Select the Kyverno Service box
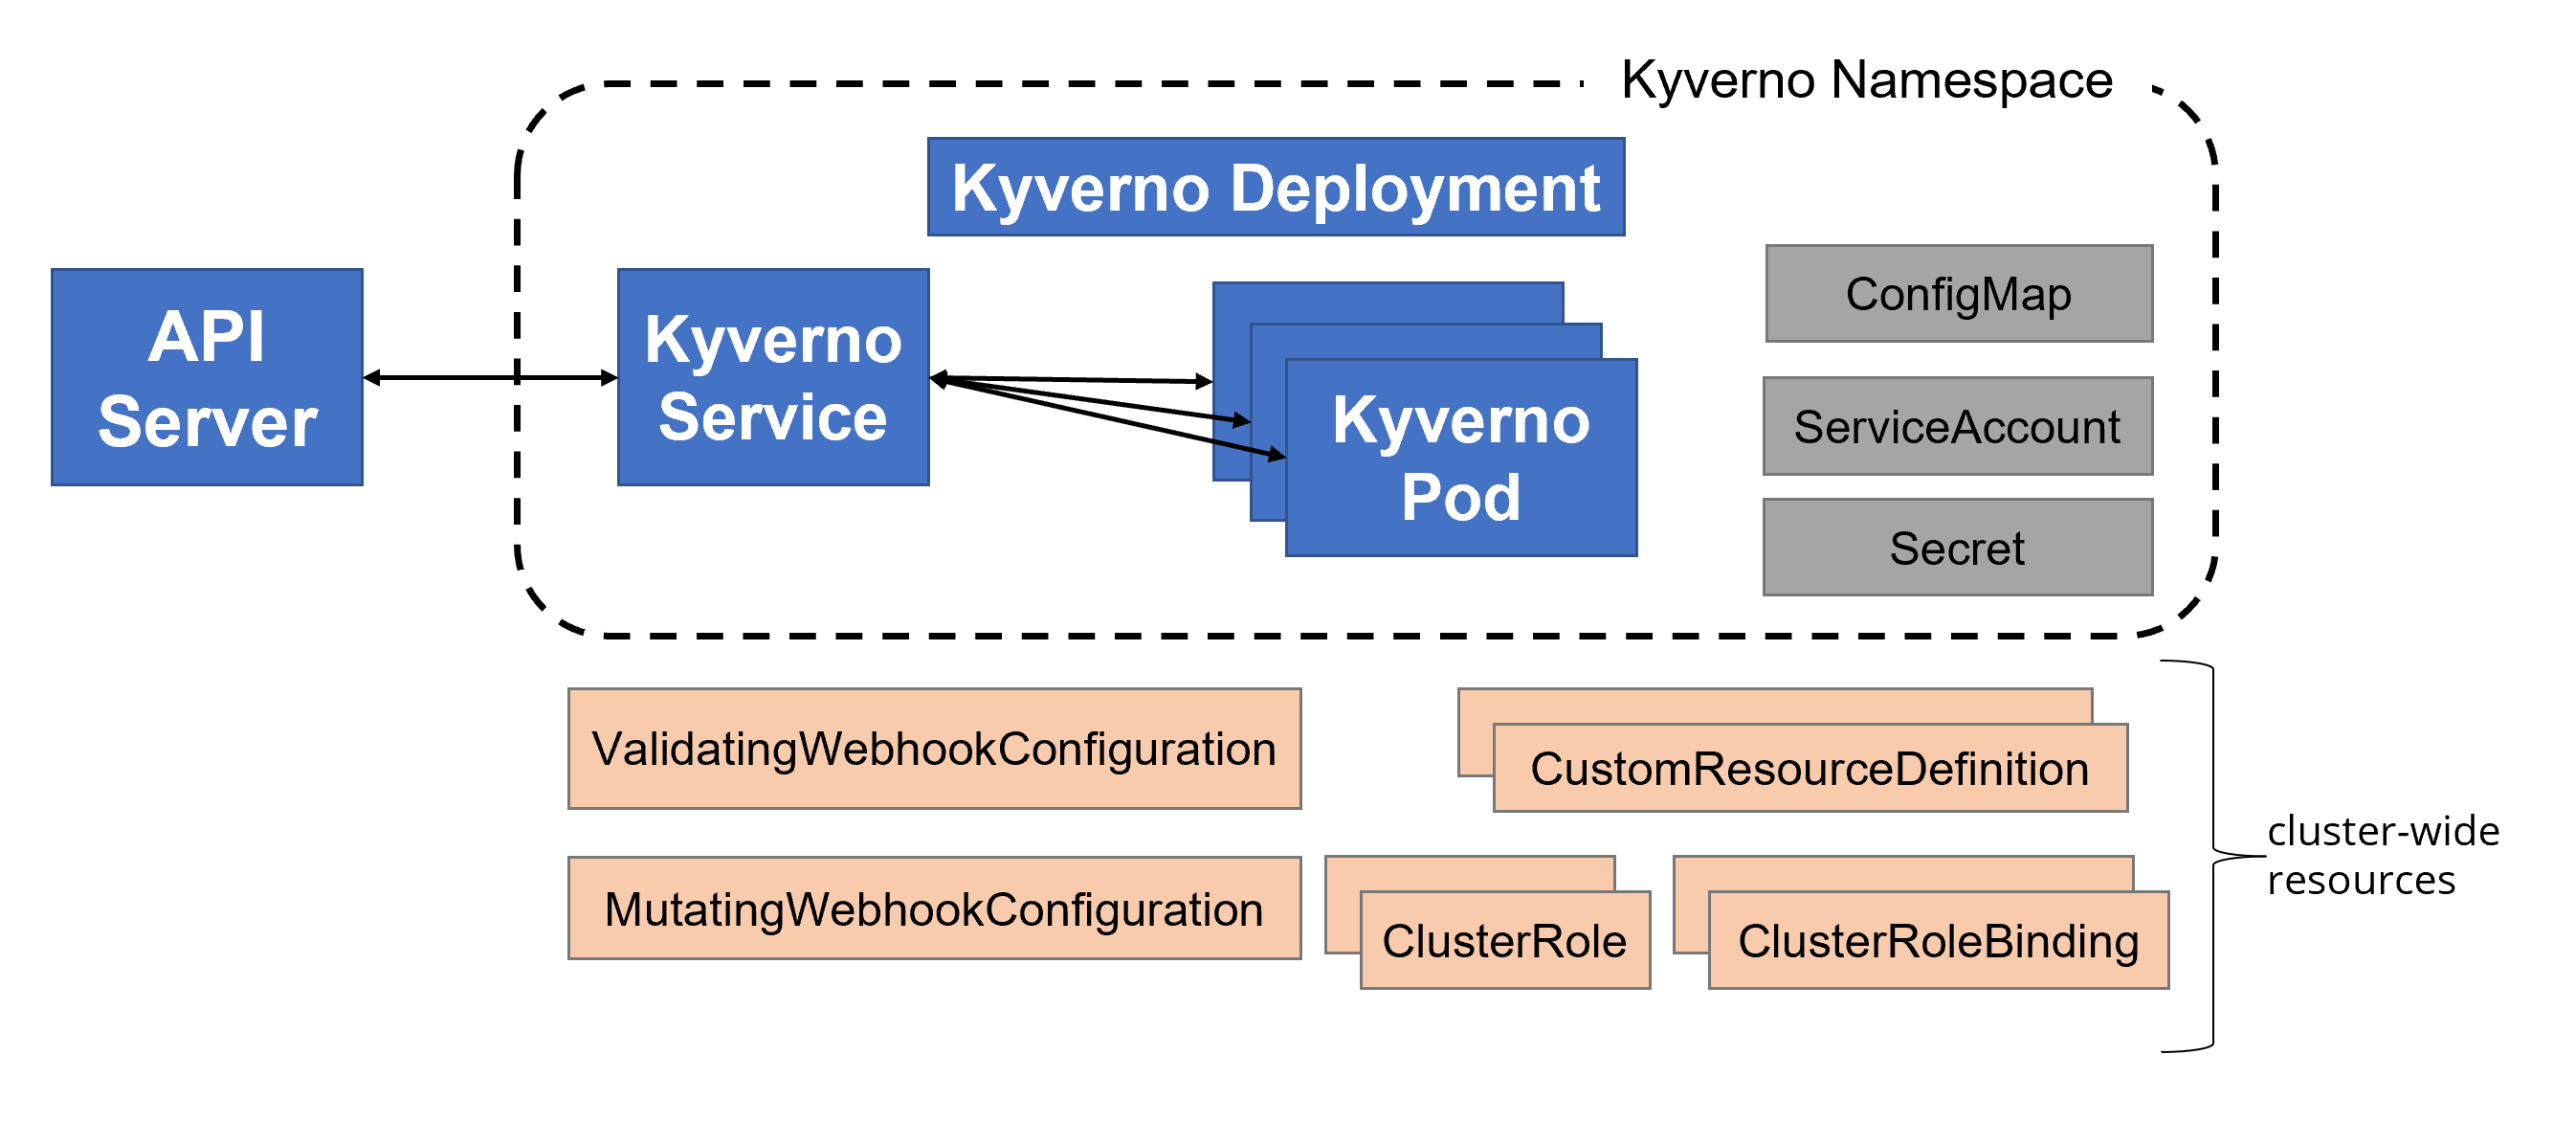 (x=773, y=377)
